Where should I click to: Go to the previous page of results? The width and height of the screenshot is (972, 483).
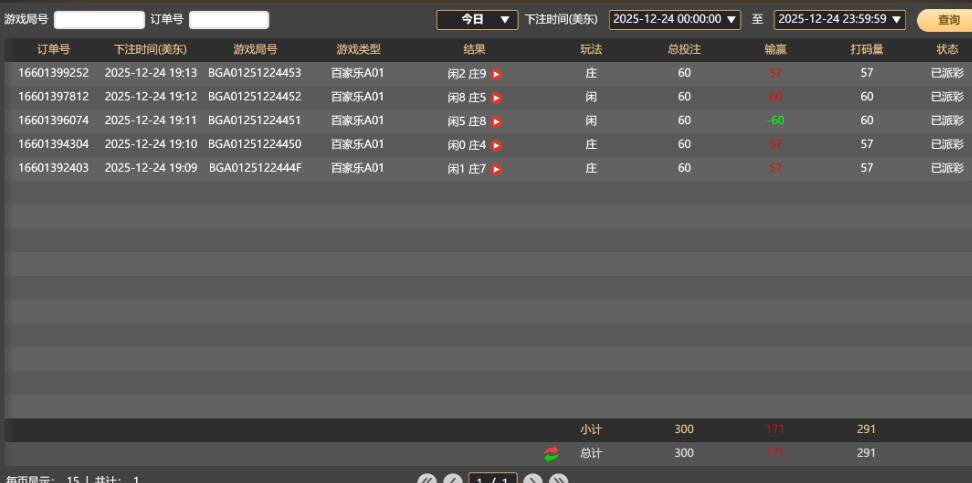click(453, 480)
